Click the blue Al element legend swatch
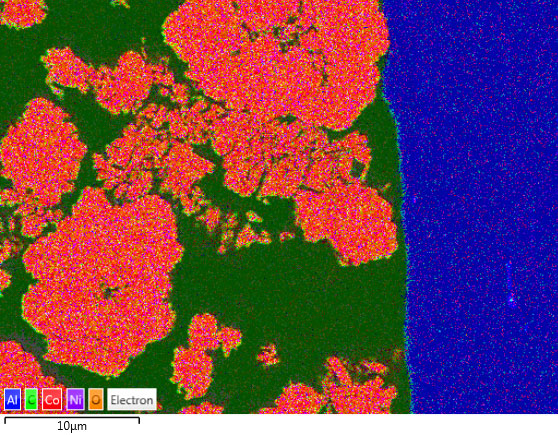The height and width of the screenshot is (435, 558). coord(12,399)
